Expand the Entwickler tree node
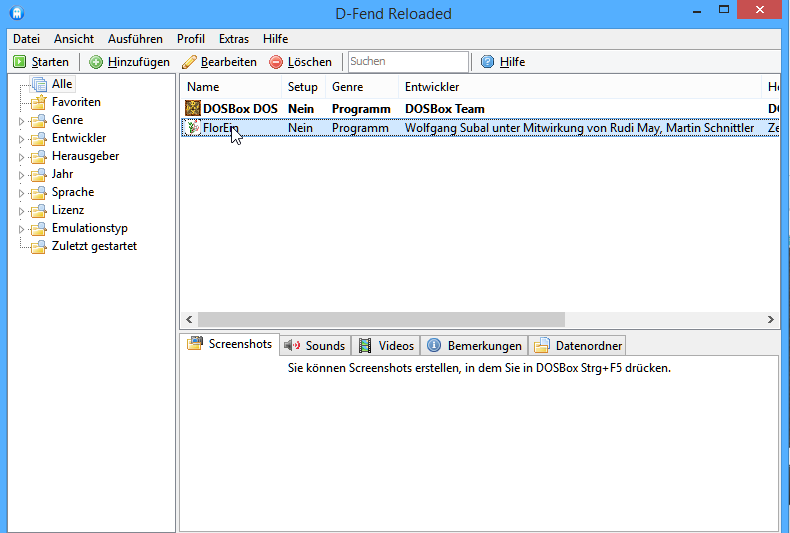Screen dimensions: 790x533 (x=21, y=140)
